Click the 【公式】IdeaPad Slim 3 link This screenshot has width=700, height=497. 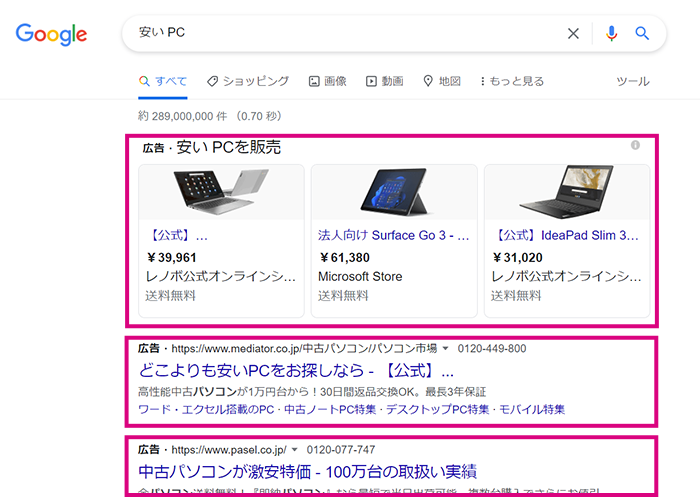click(566, 235)
